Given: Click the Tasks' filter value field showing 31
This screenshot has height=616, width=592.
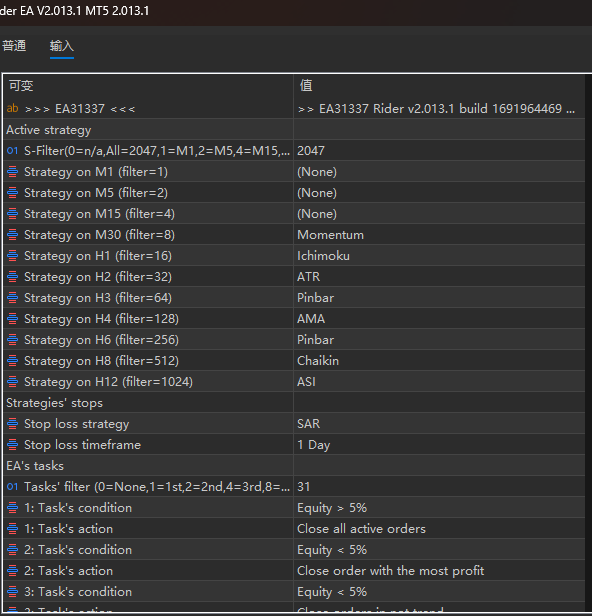Looking at the screenshot, I should pyautogui.click(x=439, y=486).
